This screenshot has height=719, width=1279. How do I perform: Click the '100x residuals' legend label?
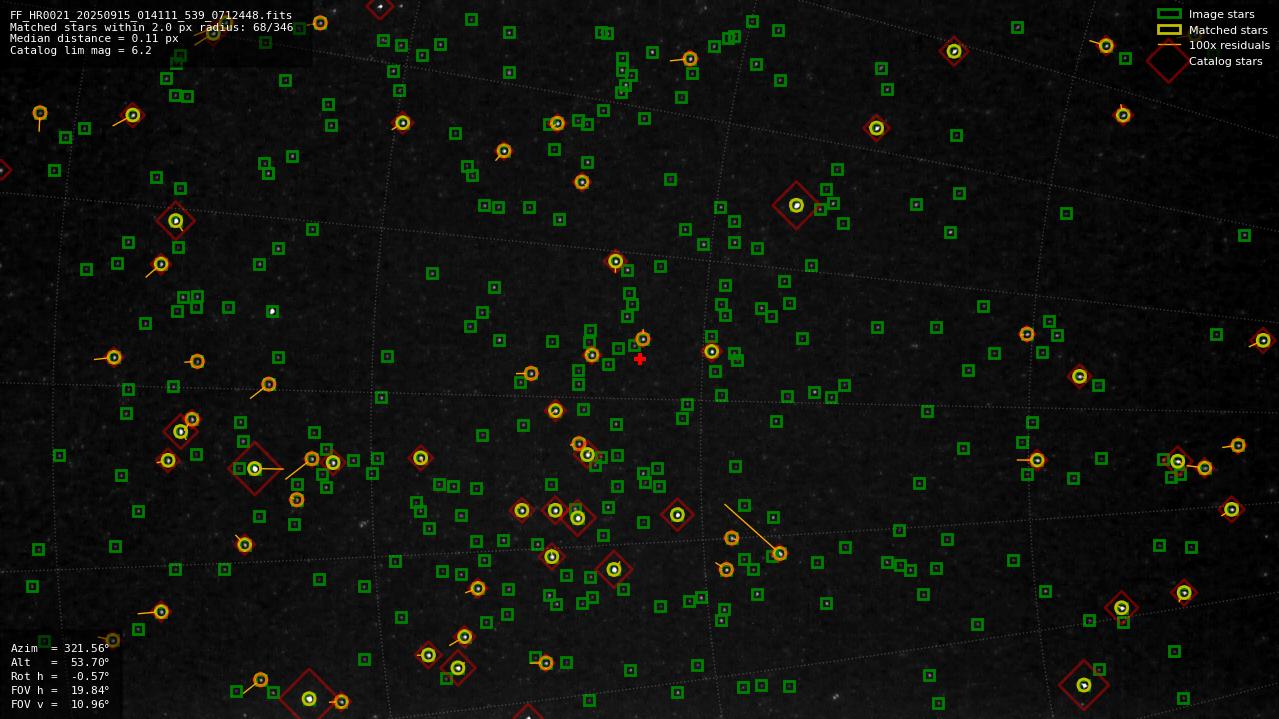pyautogui.click(x=1229, y=45)
